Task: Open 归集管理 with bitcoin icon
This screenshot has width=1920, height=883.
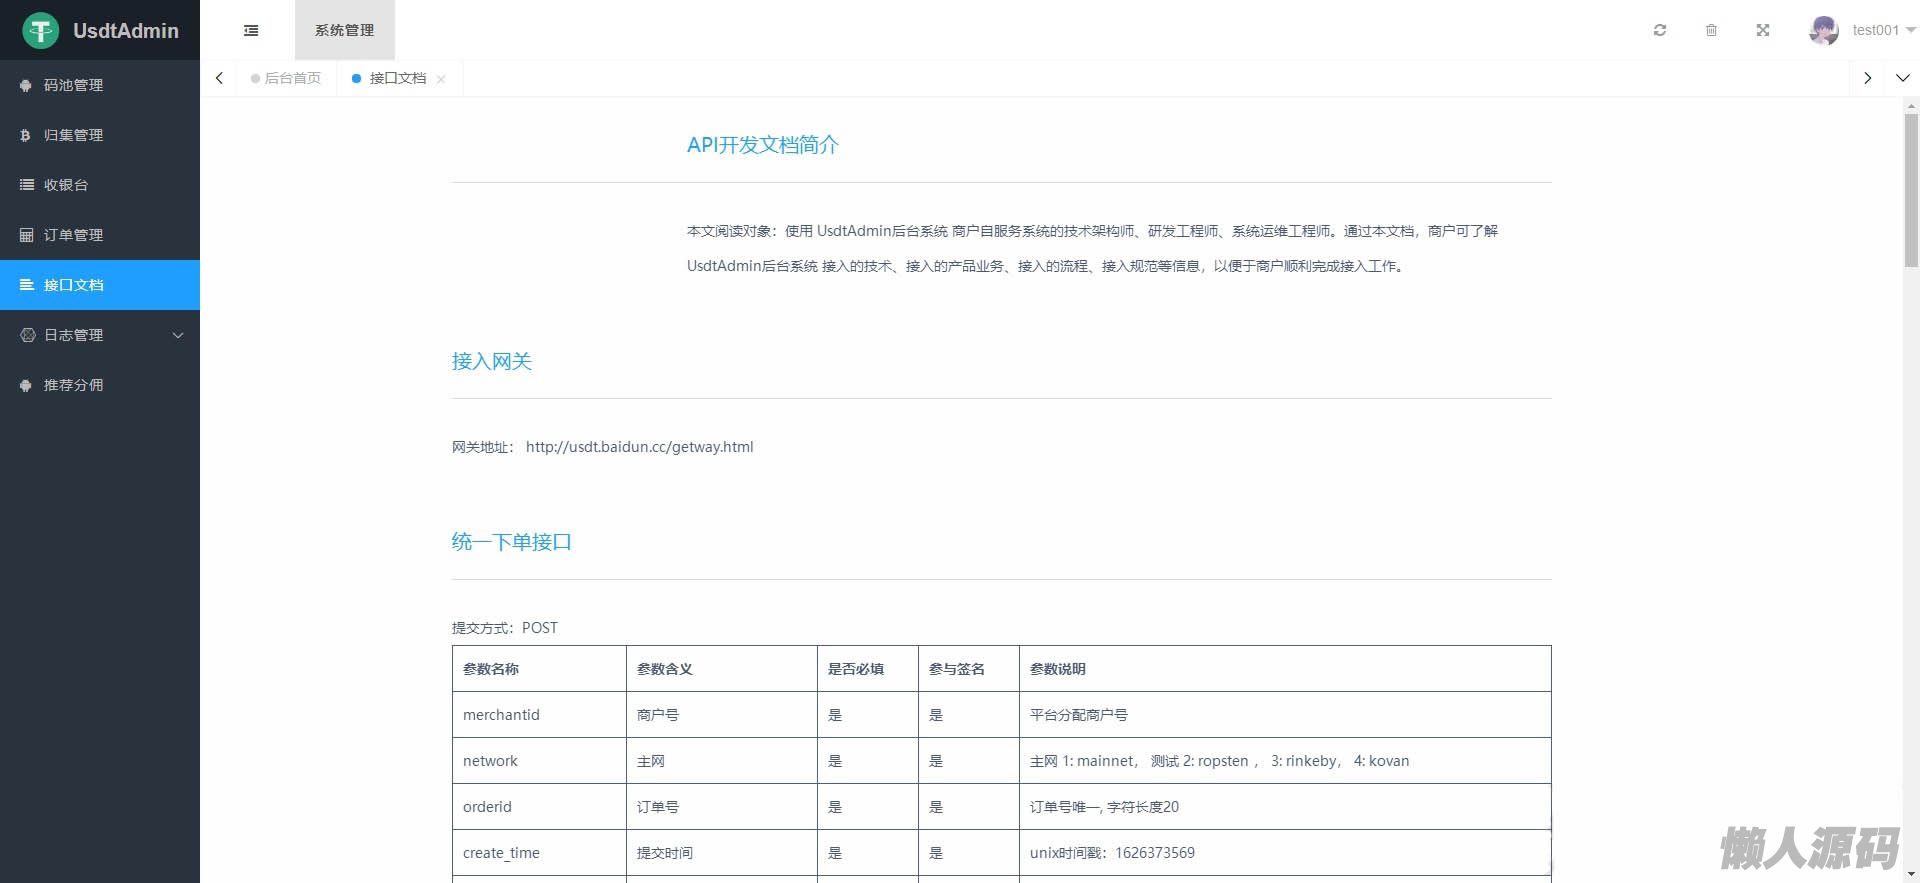Action: (x=73, y=135)
